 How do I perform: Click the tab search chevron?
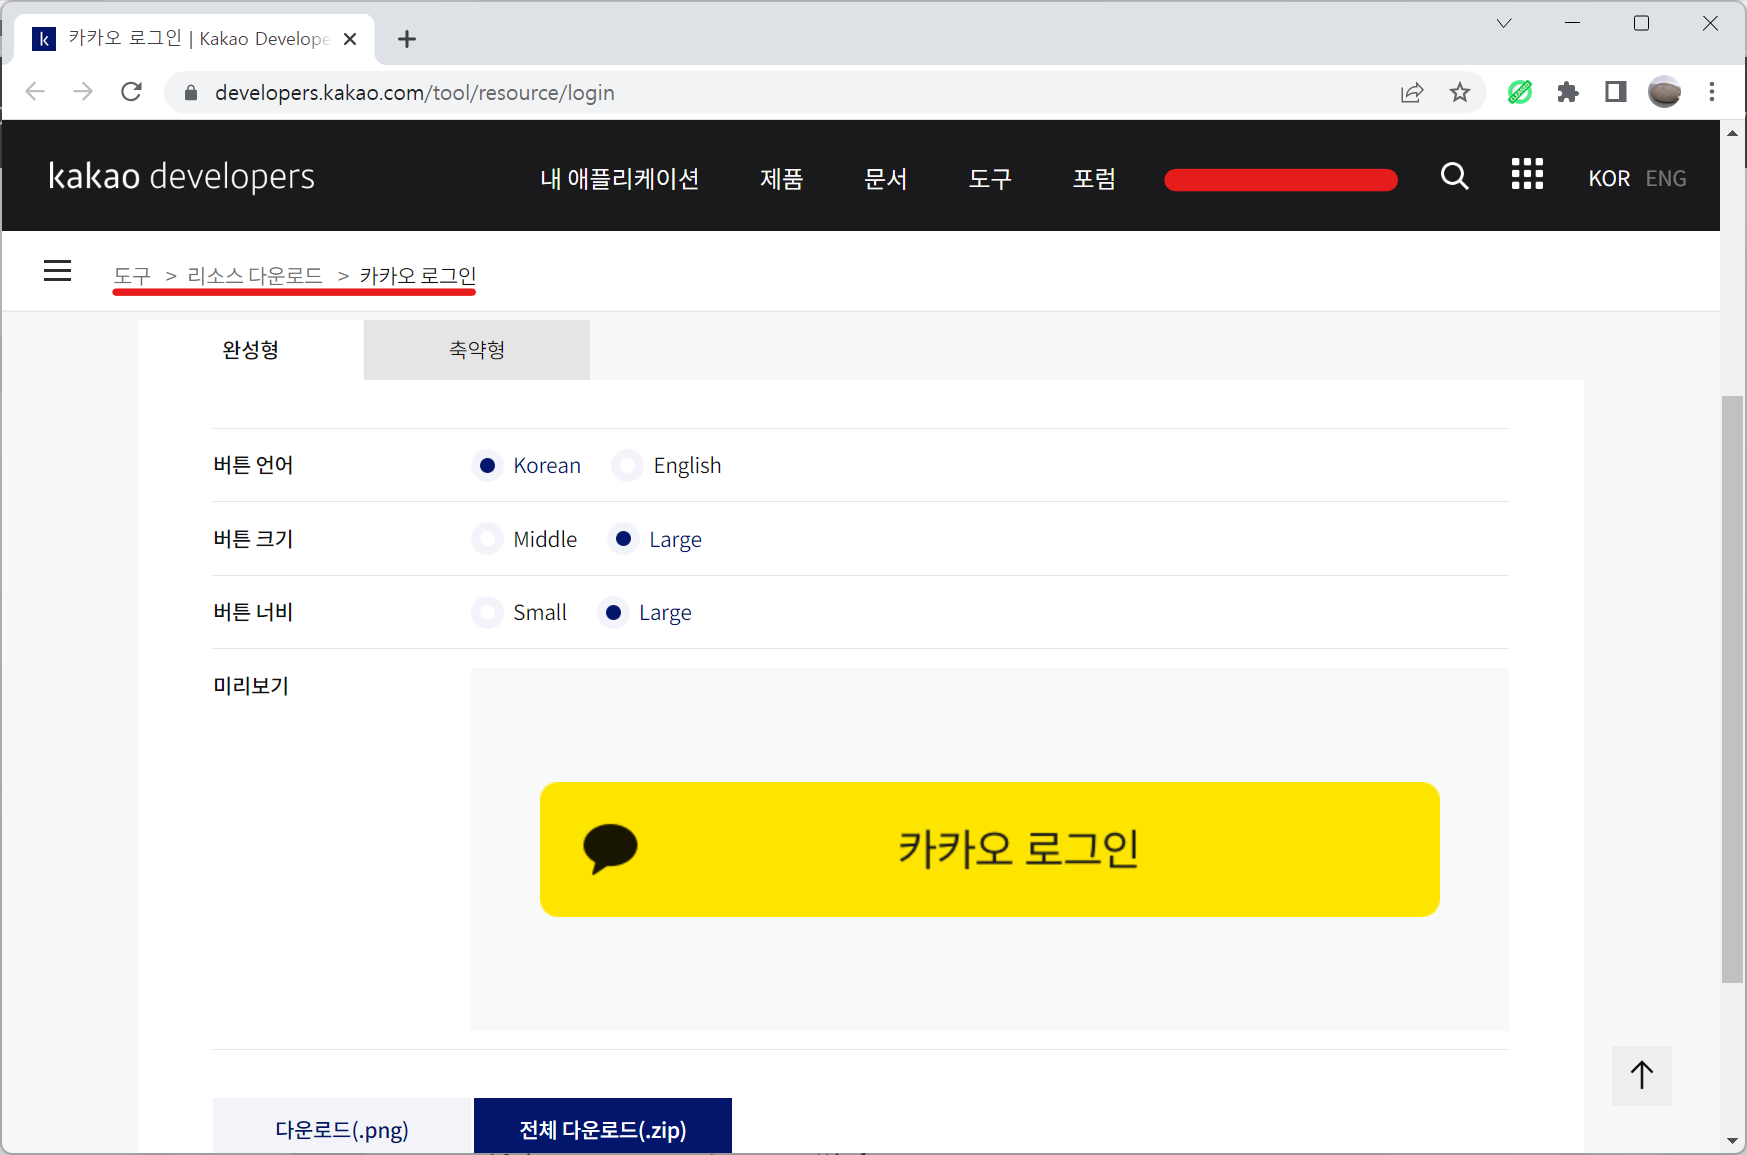(x=1504, y=23)
